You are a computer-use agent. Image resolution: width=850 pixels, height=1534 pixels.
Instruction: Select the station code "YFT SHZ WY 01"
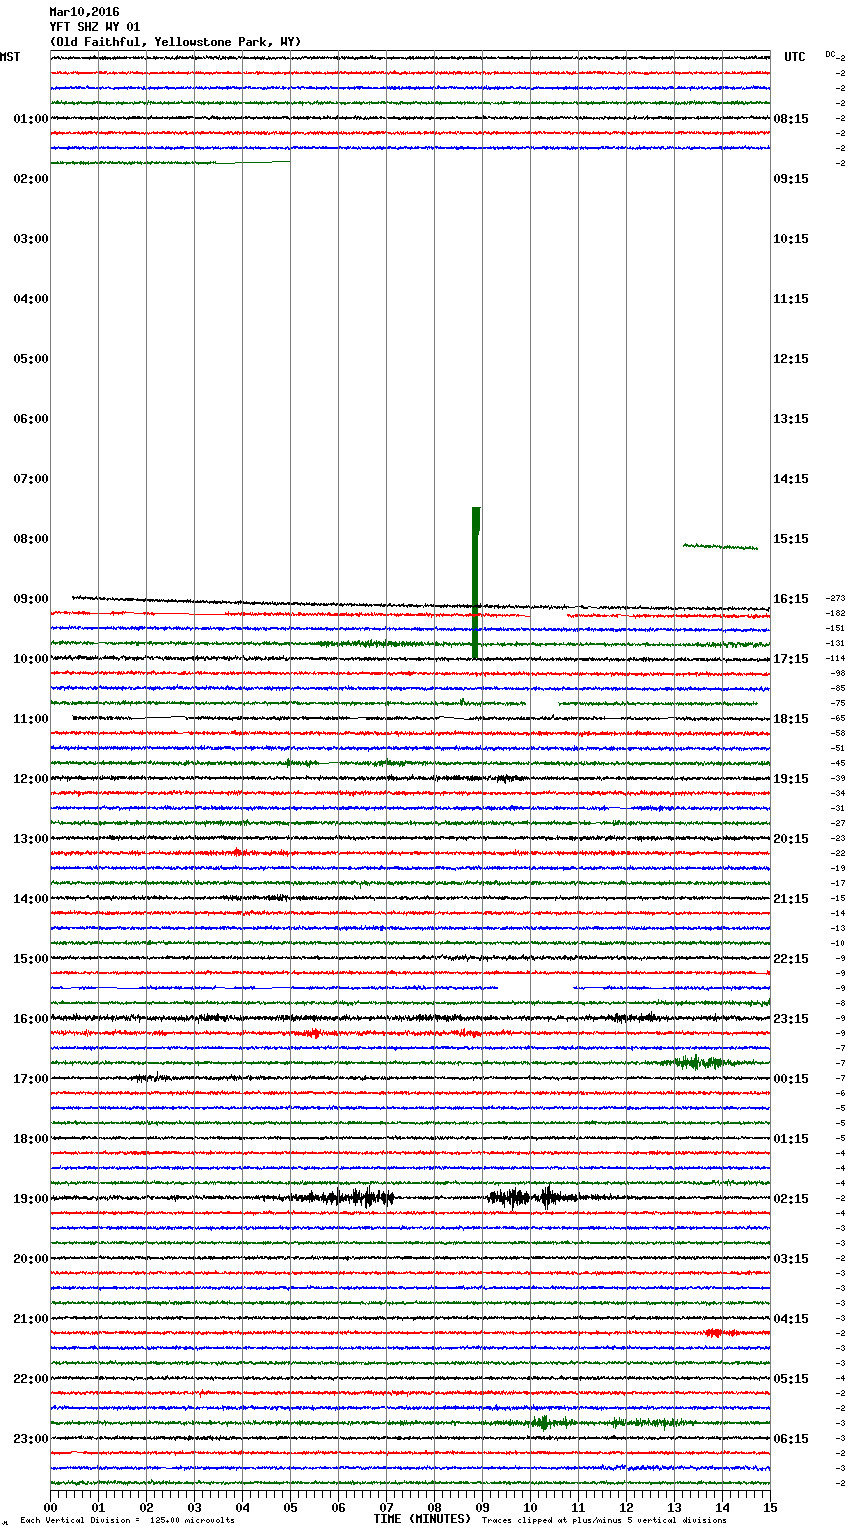point(95,27)
